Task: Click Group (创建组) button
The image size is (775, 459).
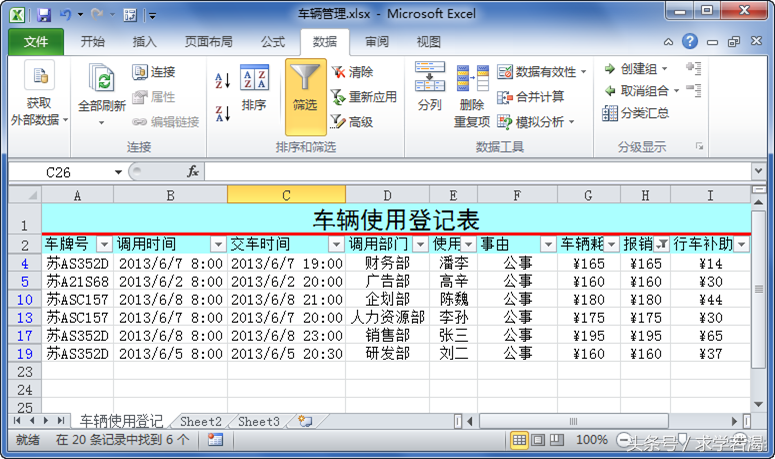Action: (636, 69)
